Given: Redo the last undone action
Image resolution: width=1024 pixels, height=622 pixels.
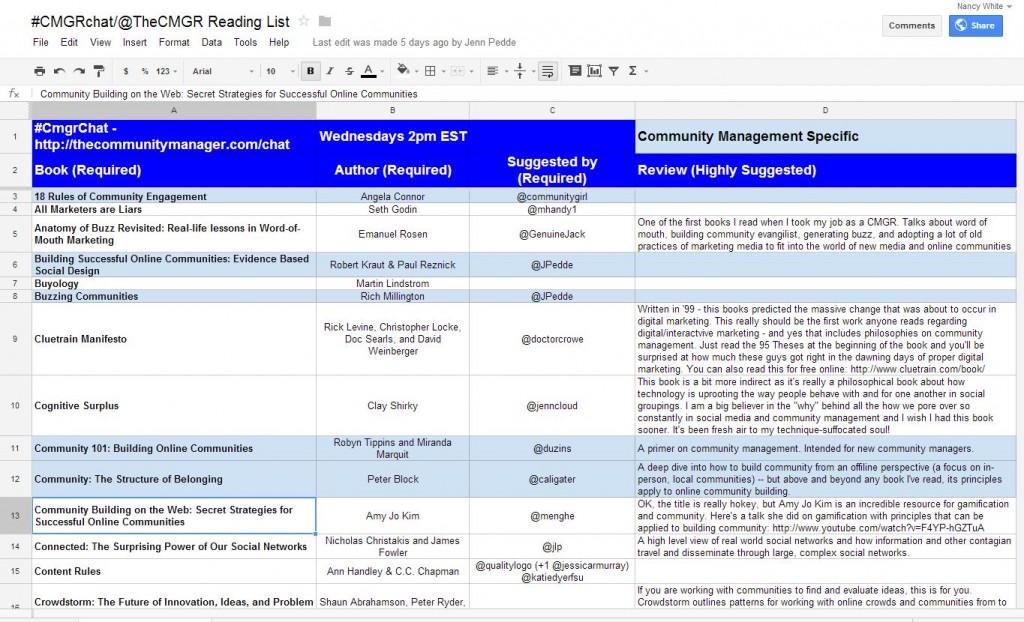Looking at the screenshot, I should 79,71.
